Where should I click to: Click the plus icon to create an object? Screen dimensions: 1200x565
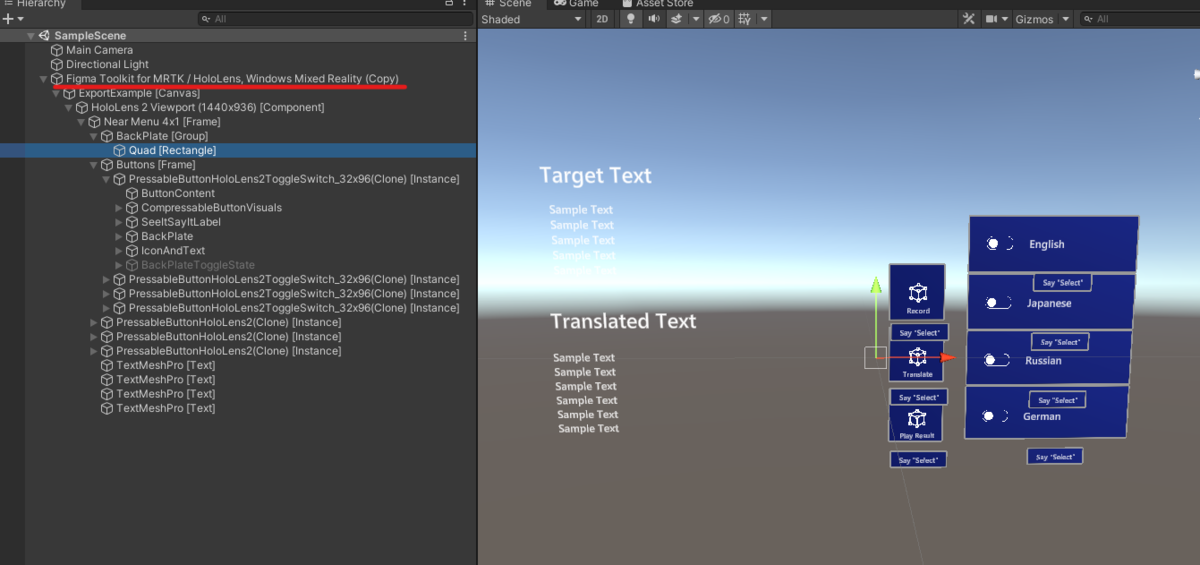coord(7,19)
